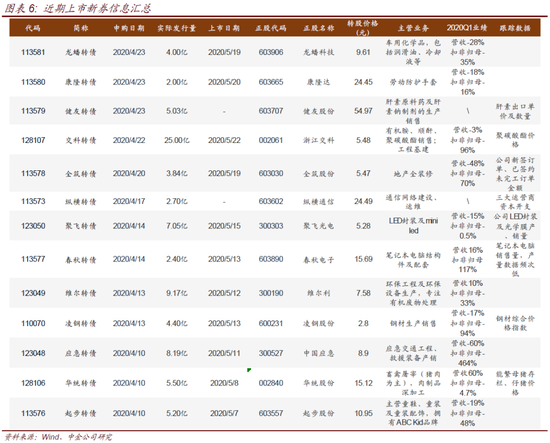
Task: Click the 聚飞光电 stock name
Action: tap(318, 226)
